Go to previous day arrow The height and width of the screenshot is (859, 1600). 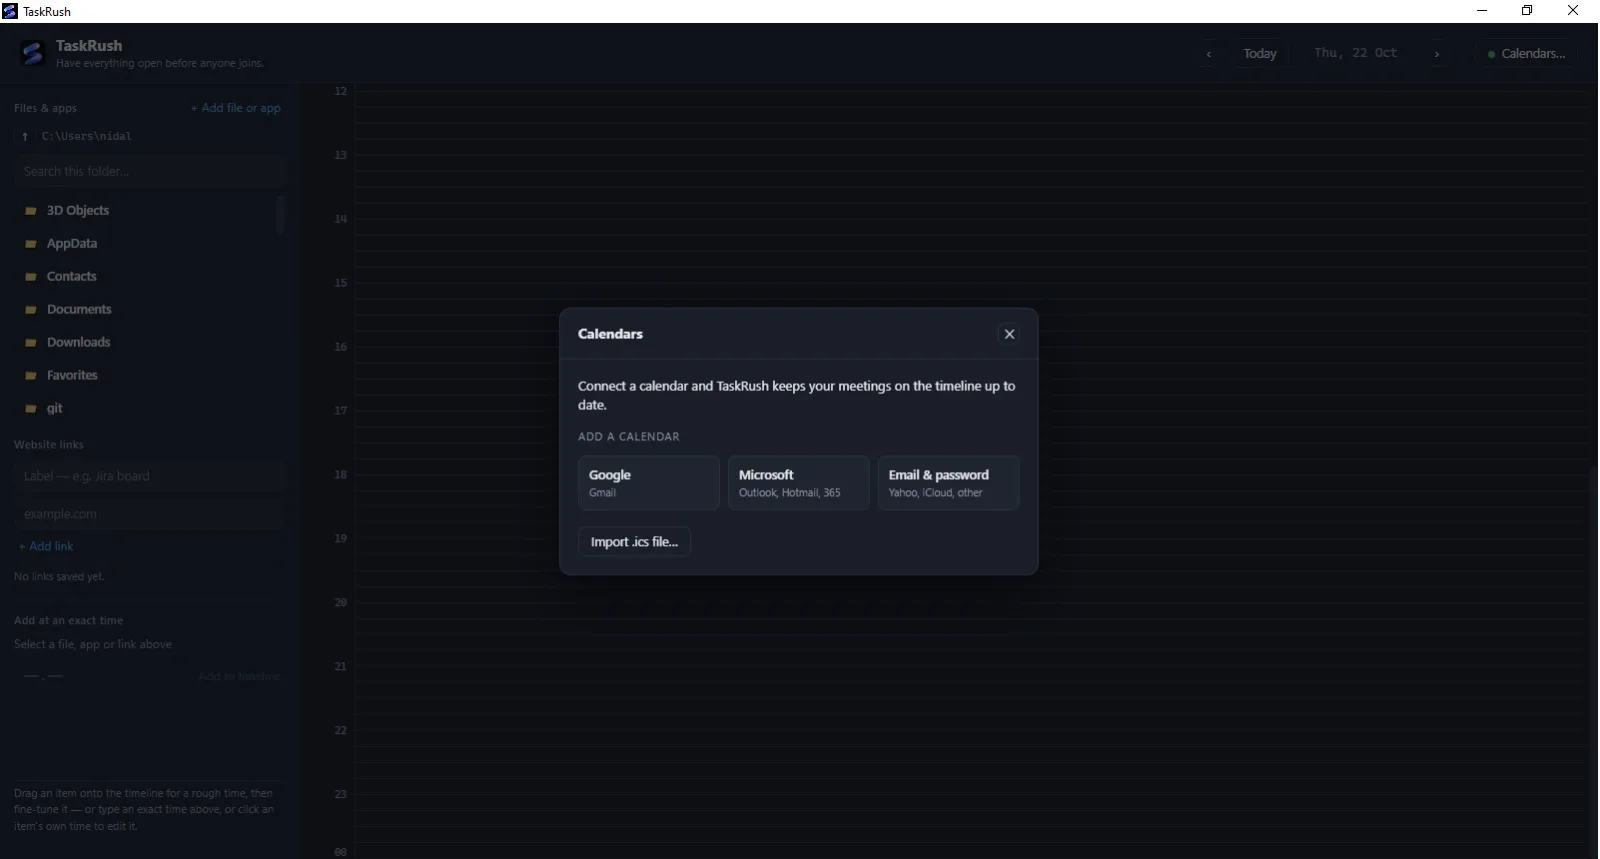point(1209,54)
